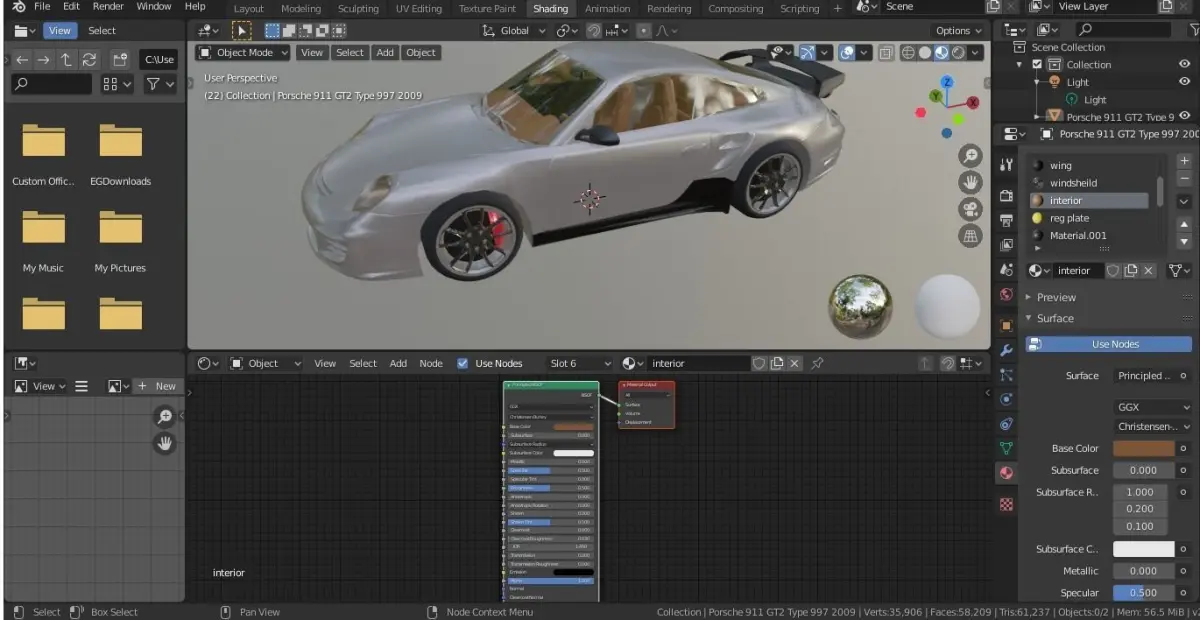The image size is (1200, 620).
Task: Click the Subsurface Color white swatch
Action: click(1144, 549)
